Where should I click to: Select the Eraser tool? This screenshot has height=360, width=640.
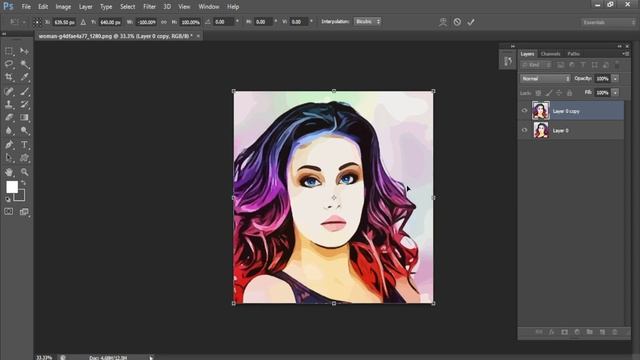click(x=9, y=118)
